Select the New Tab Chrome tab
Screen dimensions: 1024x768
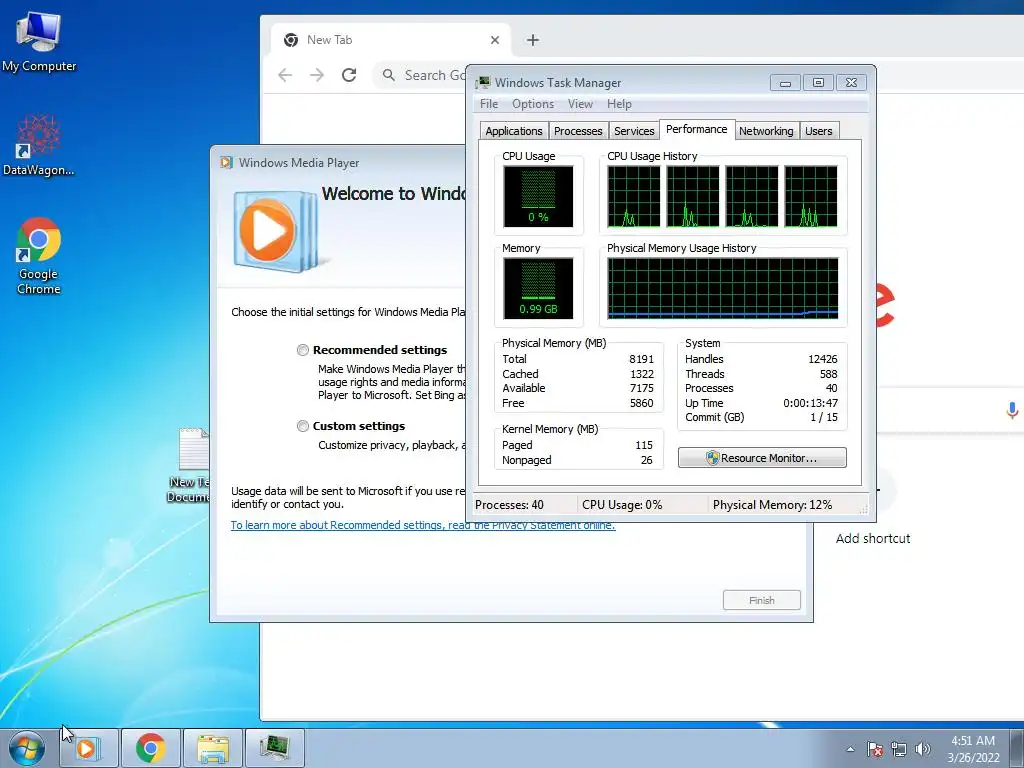click(x=391, y=40)
